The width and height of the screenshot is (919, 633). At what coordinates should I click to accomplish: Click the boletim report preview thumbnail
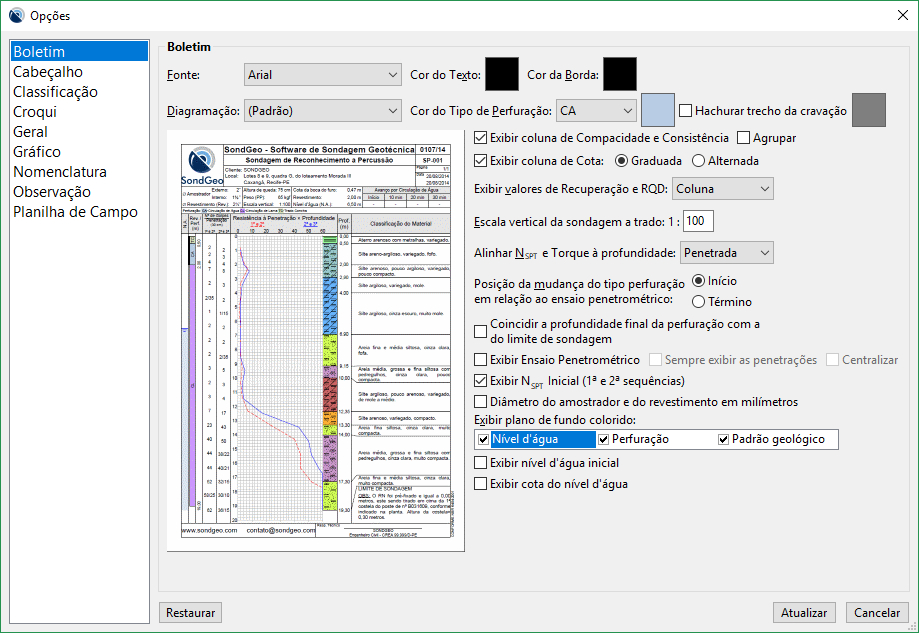click(x=316, y=341)
